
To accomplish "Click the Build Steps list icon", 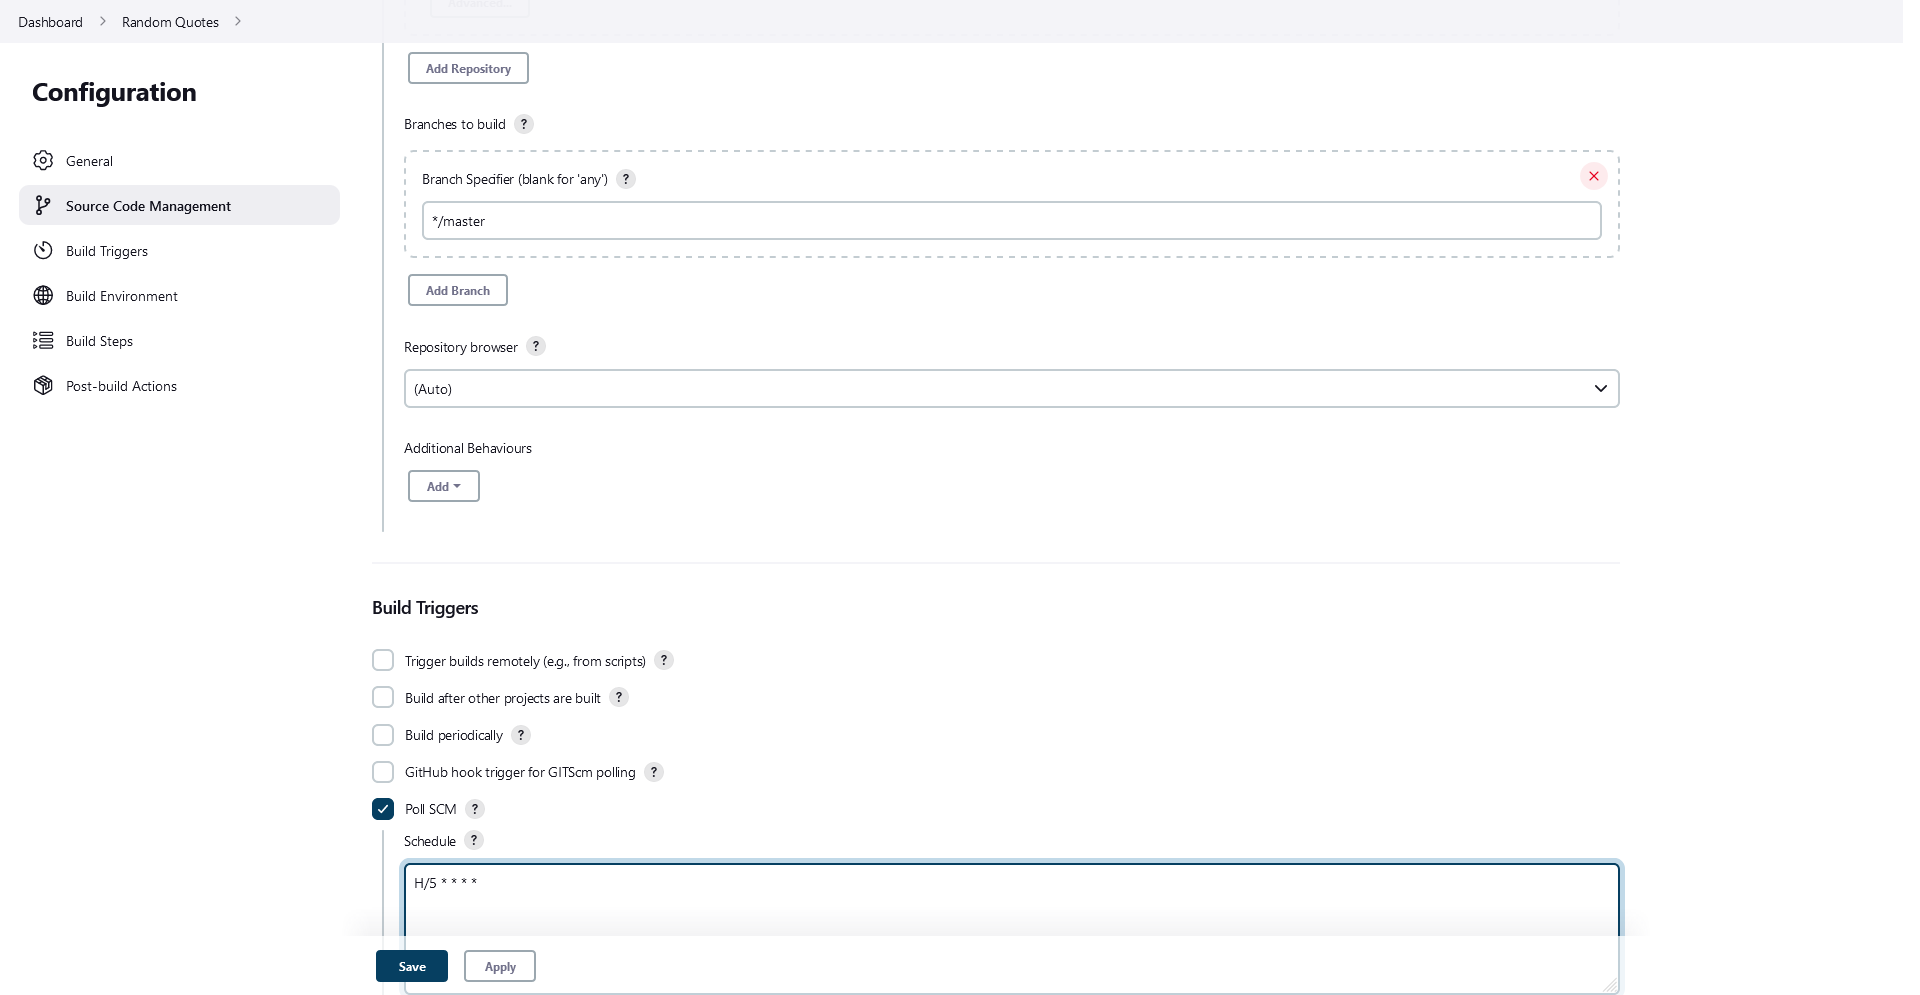I will click(x=43, y=340).
